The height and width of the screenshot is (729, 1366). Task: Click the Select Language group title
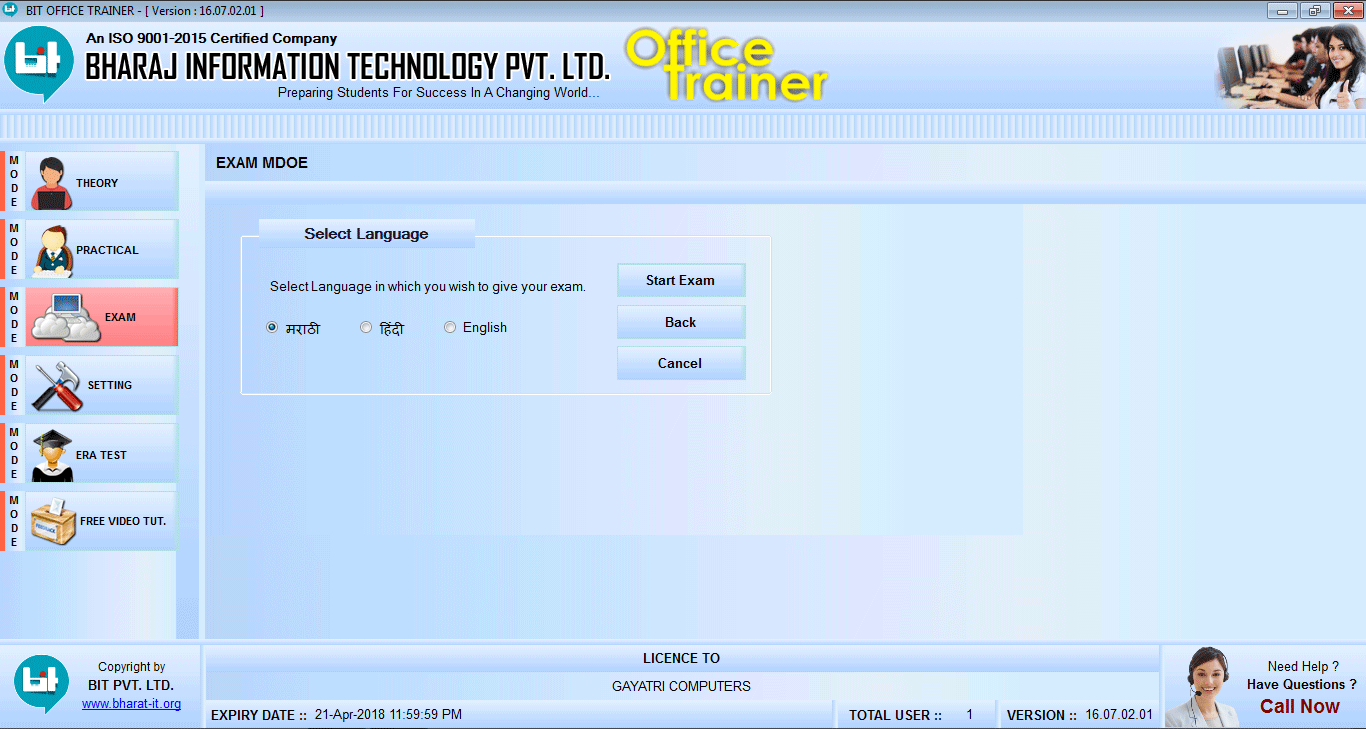(366, 234)
